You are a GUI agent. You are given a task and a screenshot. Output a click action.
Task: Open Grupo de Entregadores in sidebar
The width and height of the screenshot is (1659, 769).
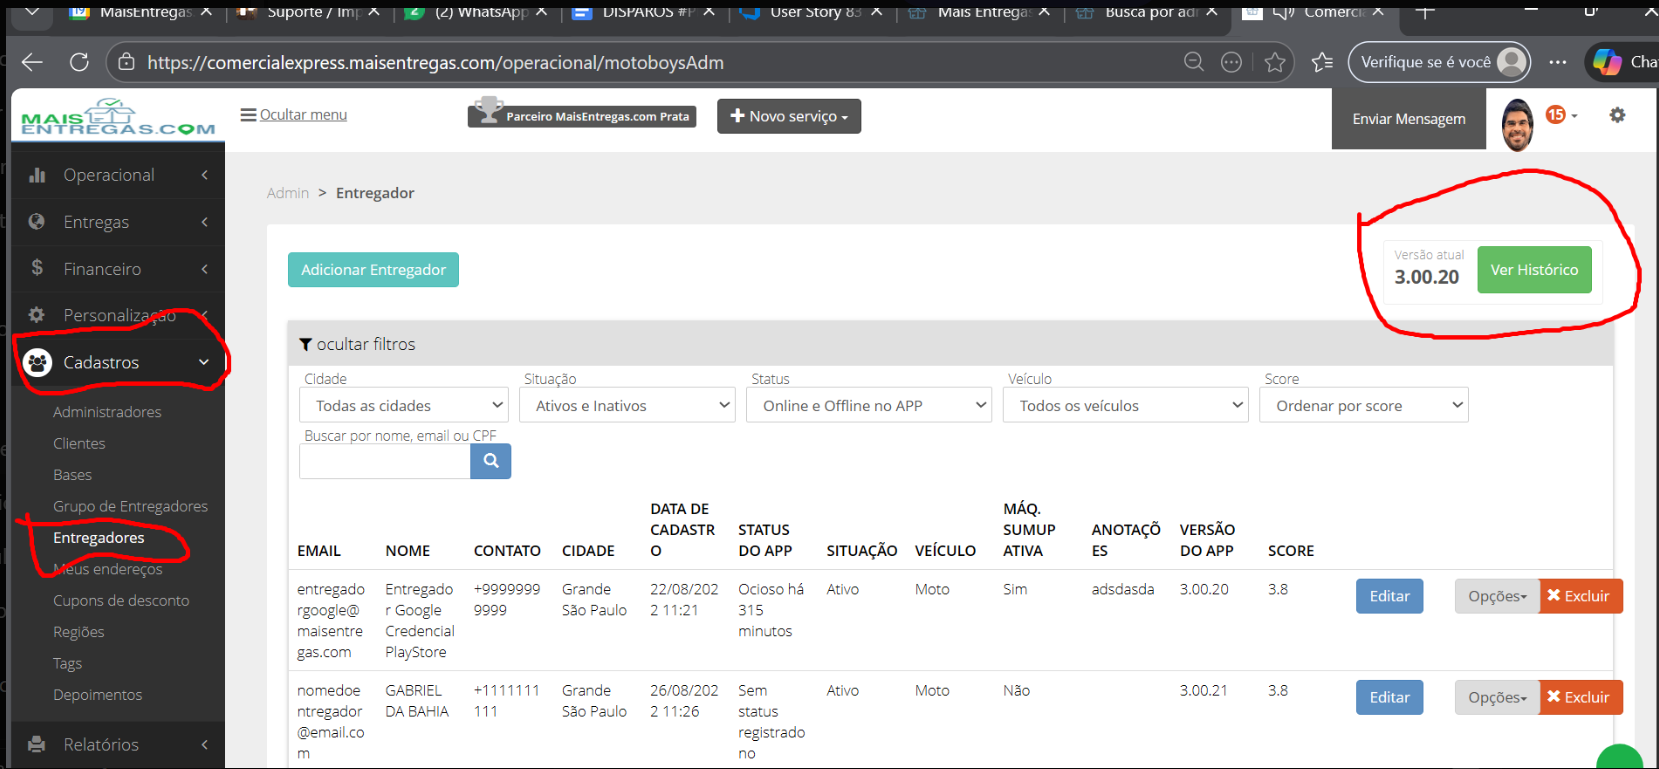coord(131,506)
